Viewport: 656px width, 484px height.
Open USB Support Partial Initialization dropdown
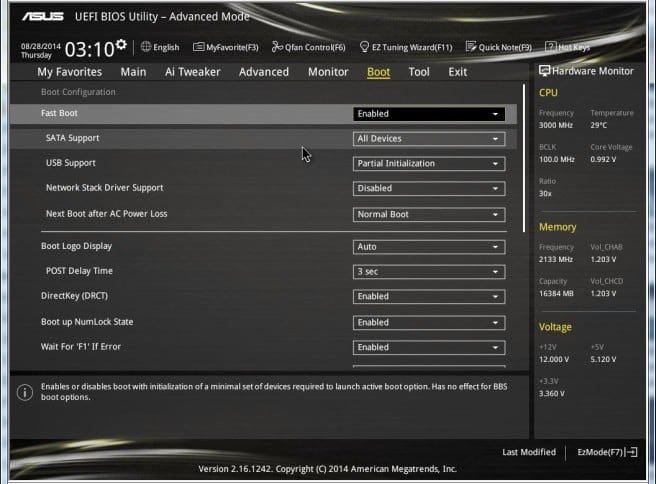[429, 163]
